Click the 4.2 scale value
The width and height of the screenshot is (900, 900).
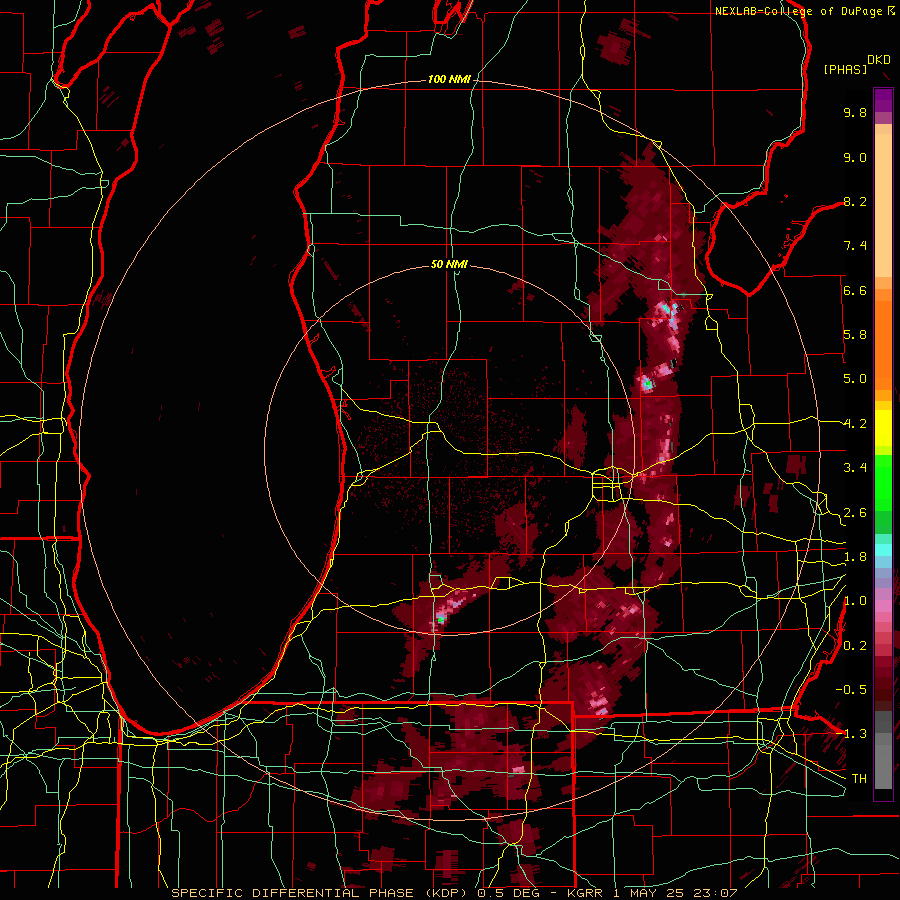point(855,424)
